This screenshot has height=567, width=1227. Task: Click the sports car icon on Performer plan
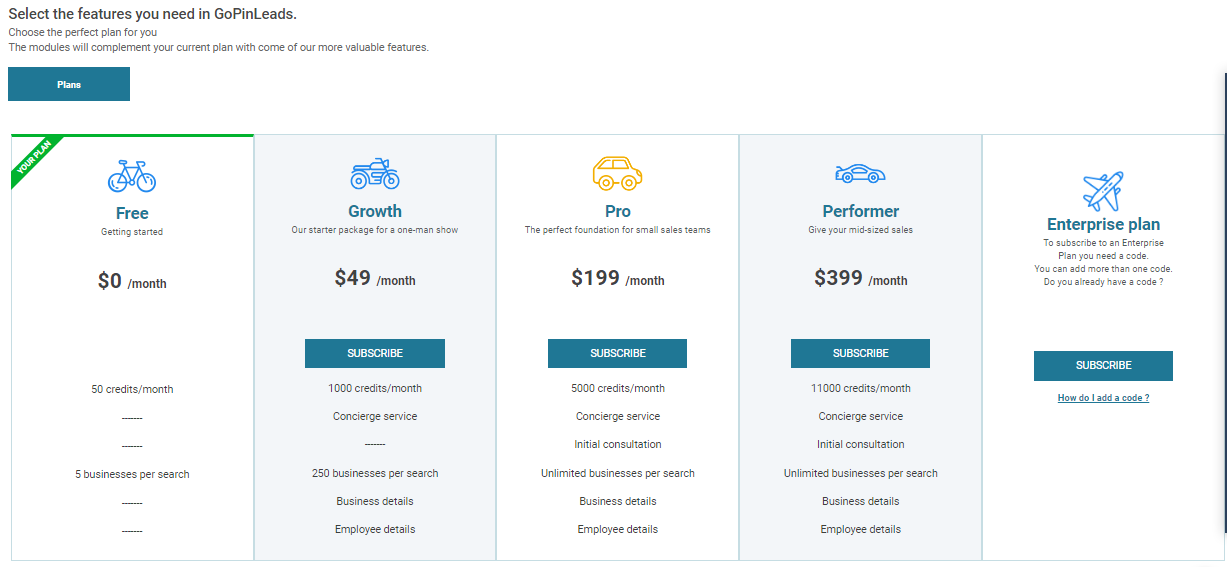click(860, 173)
